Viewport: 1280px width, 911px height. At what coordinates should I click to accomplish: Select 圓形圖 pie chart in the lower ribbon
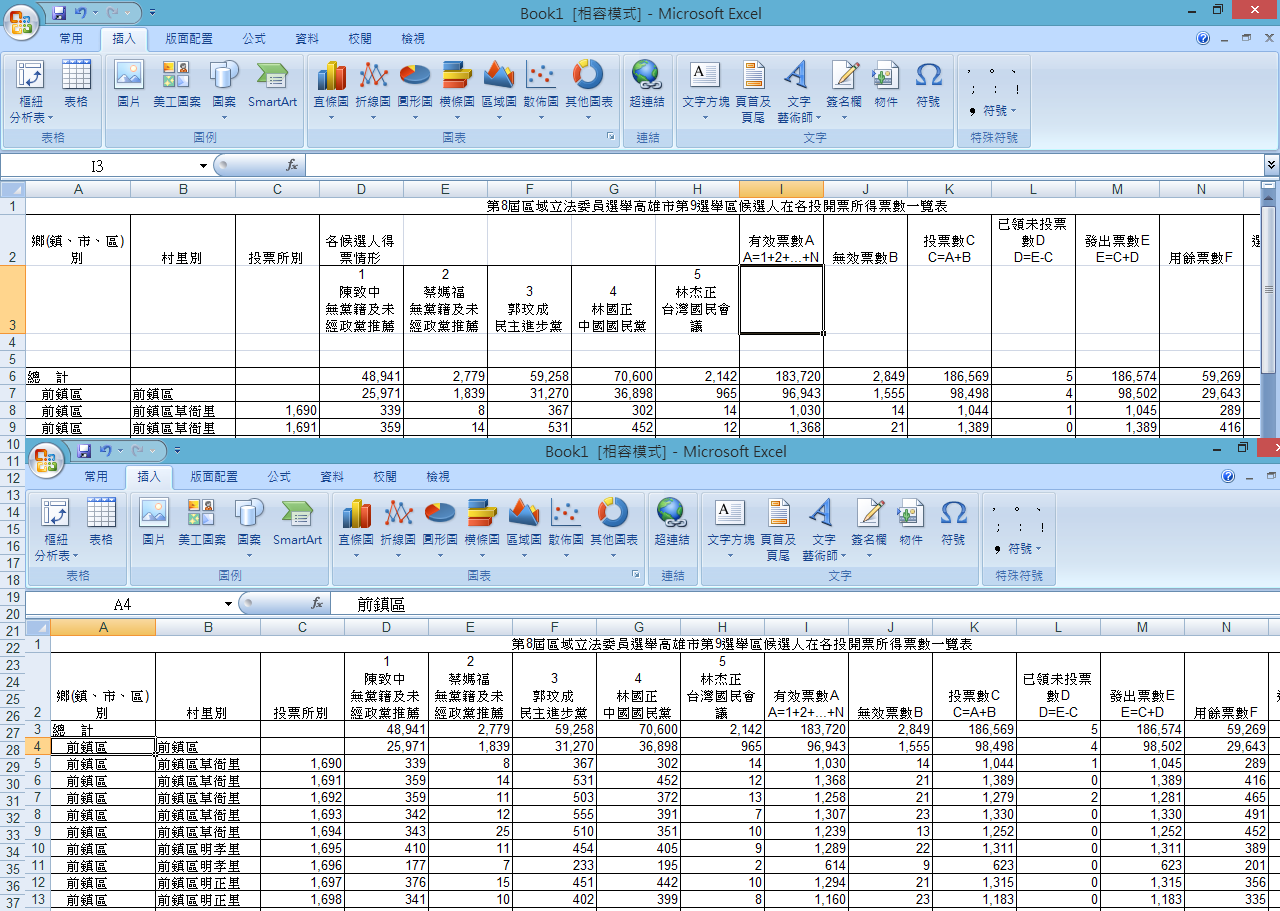pyautogui.click(x=439, y=525)
